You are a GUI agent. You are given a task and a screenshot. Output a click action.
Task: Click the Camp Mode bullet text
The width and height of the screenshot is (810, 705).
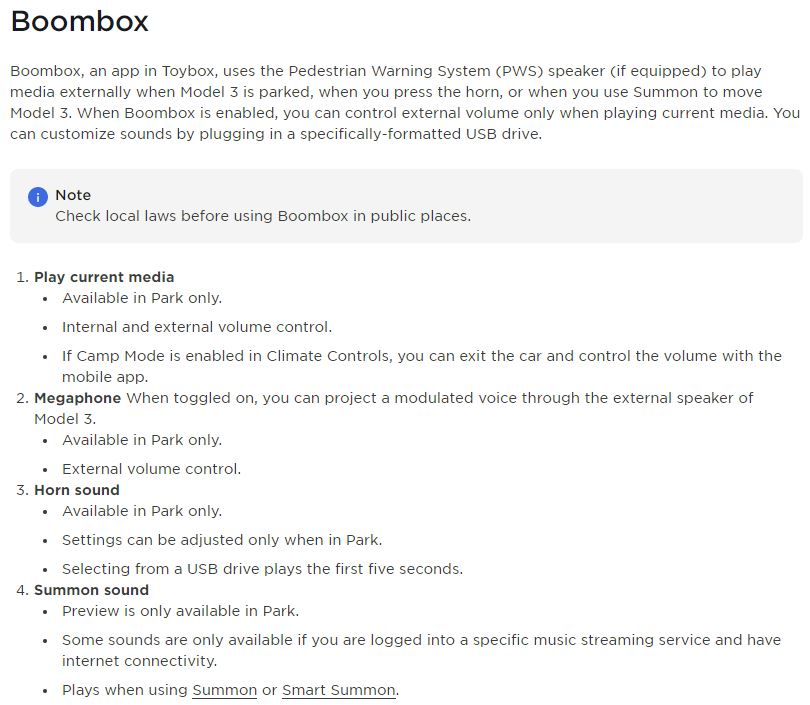point(421,356)
